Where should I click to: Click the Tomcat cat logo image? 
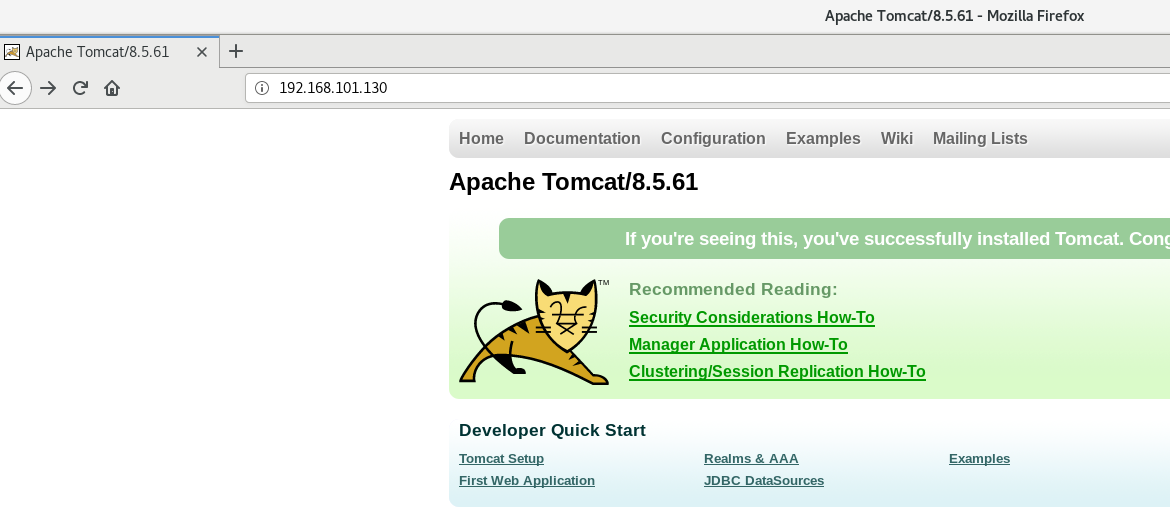tap(534, 331)
